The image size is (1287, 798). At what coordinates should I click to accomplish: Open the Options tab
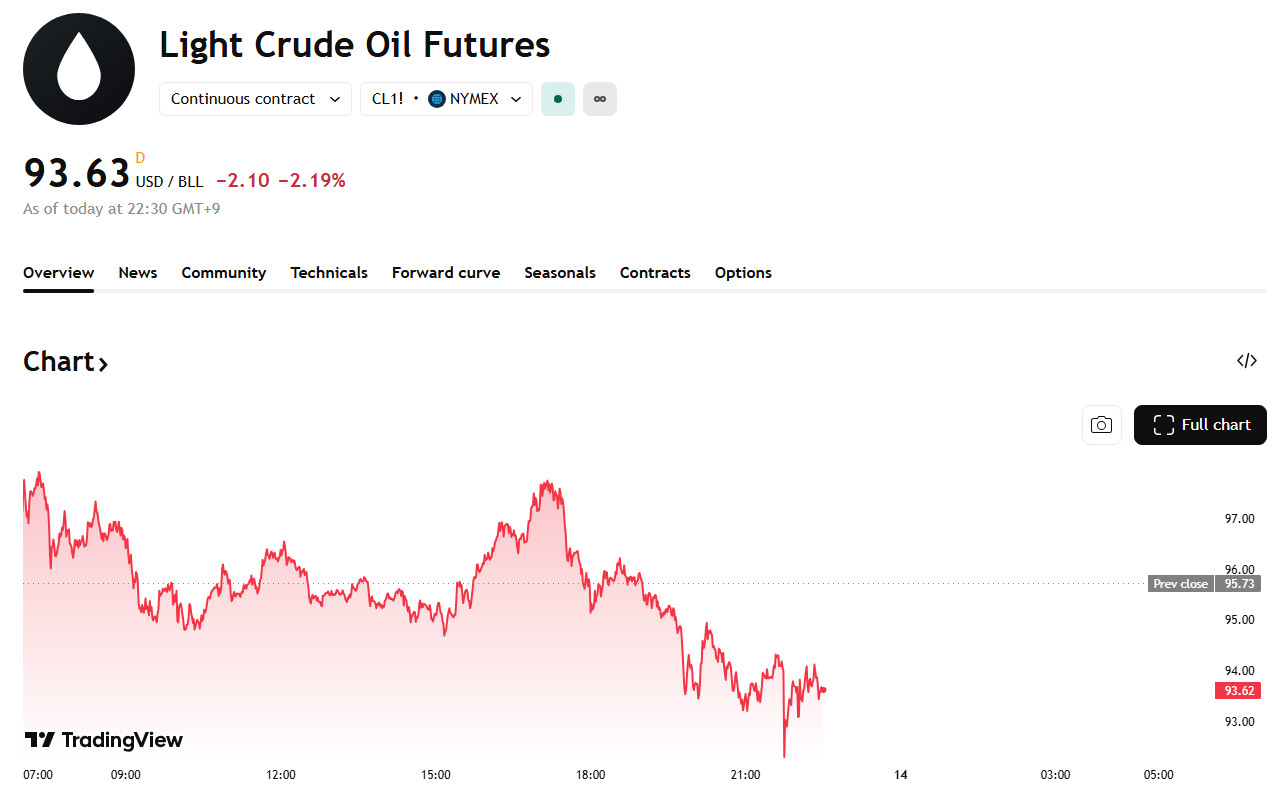coord(743,273)
